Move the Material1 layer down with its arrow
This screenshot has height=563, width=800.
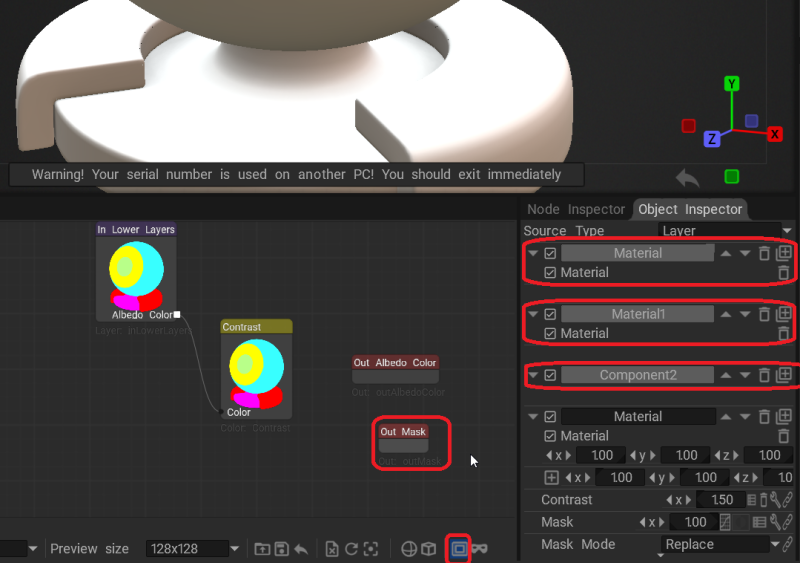click(x=745, y=314)
